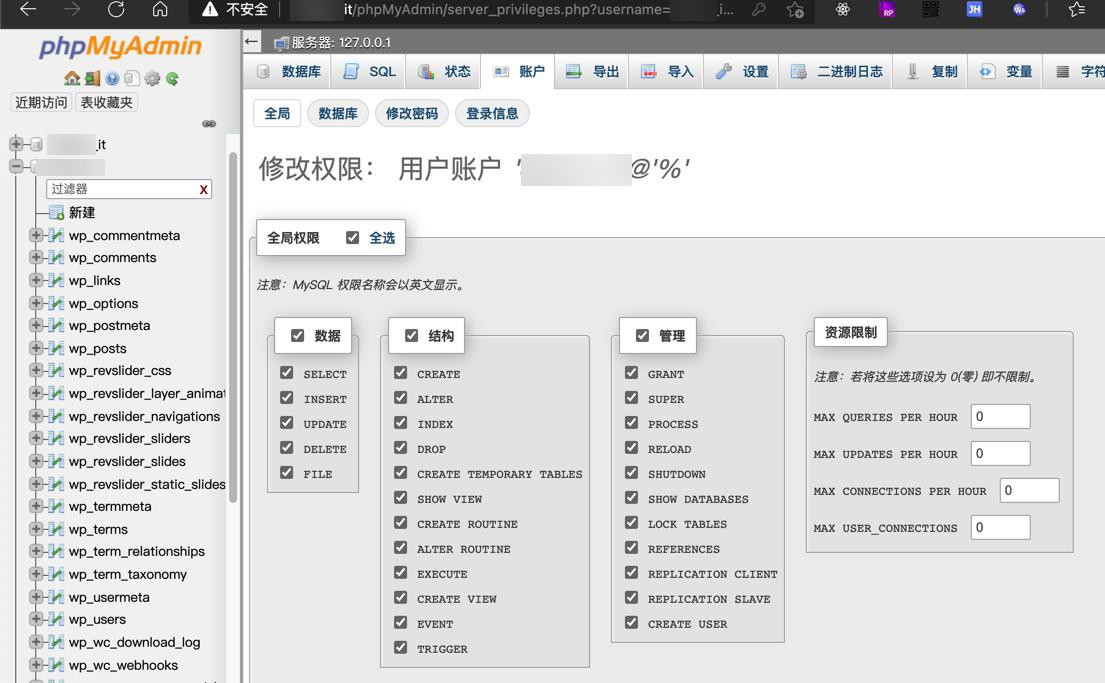Uncheck the CREATE USER privilege
1105x683 pixels.
tap(631, 622)
